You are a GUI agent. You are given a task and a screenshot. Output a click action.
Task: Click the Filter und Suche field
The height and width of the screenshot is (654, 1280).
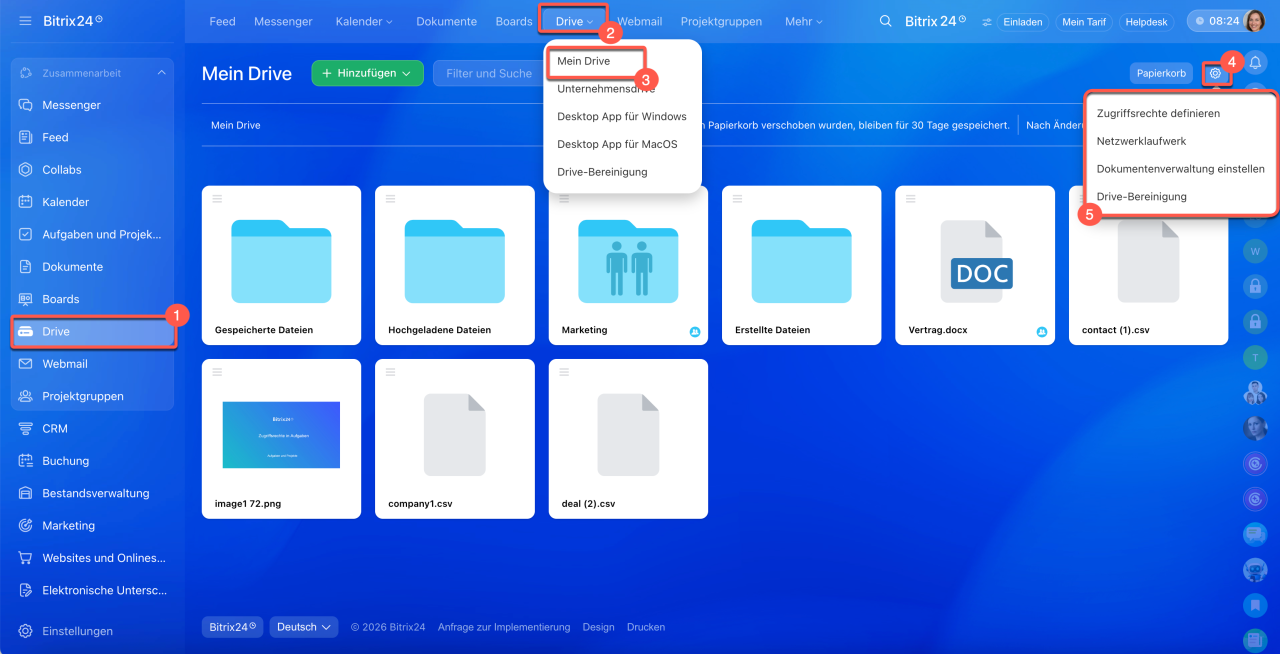coord(489,73)
